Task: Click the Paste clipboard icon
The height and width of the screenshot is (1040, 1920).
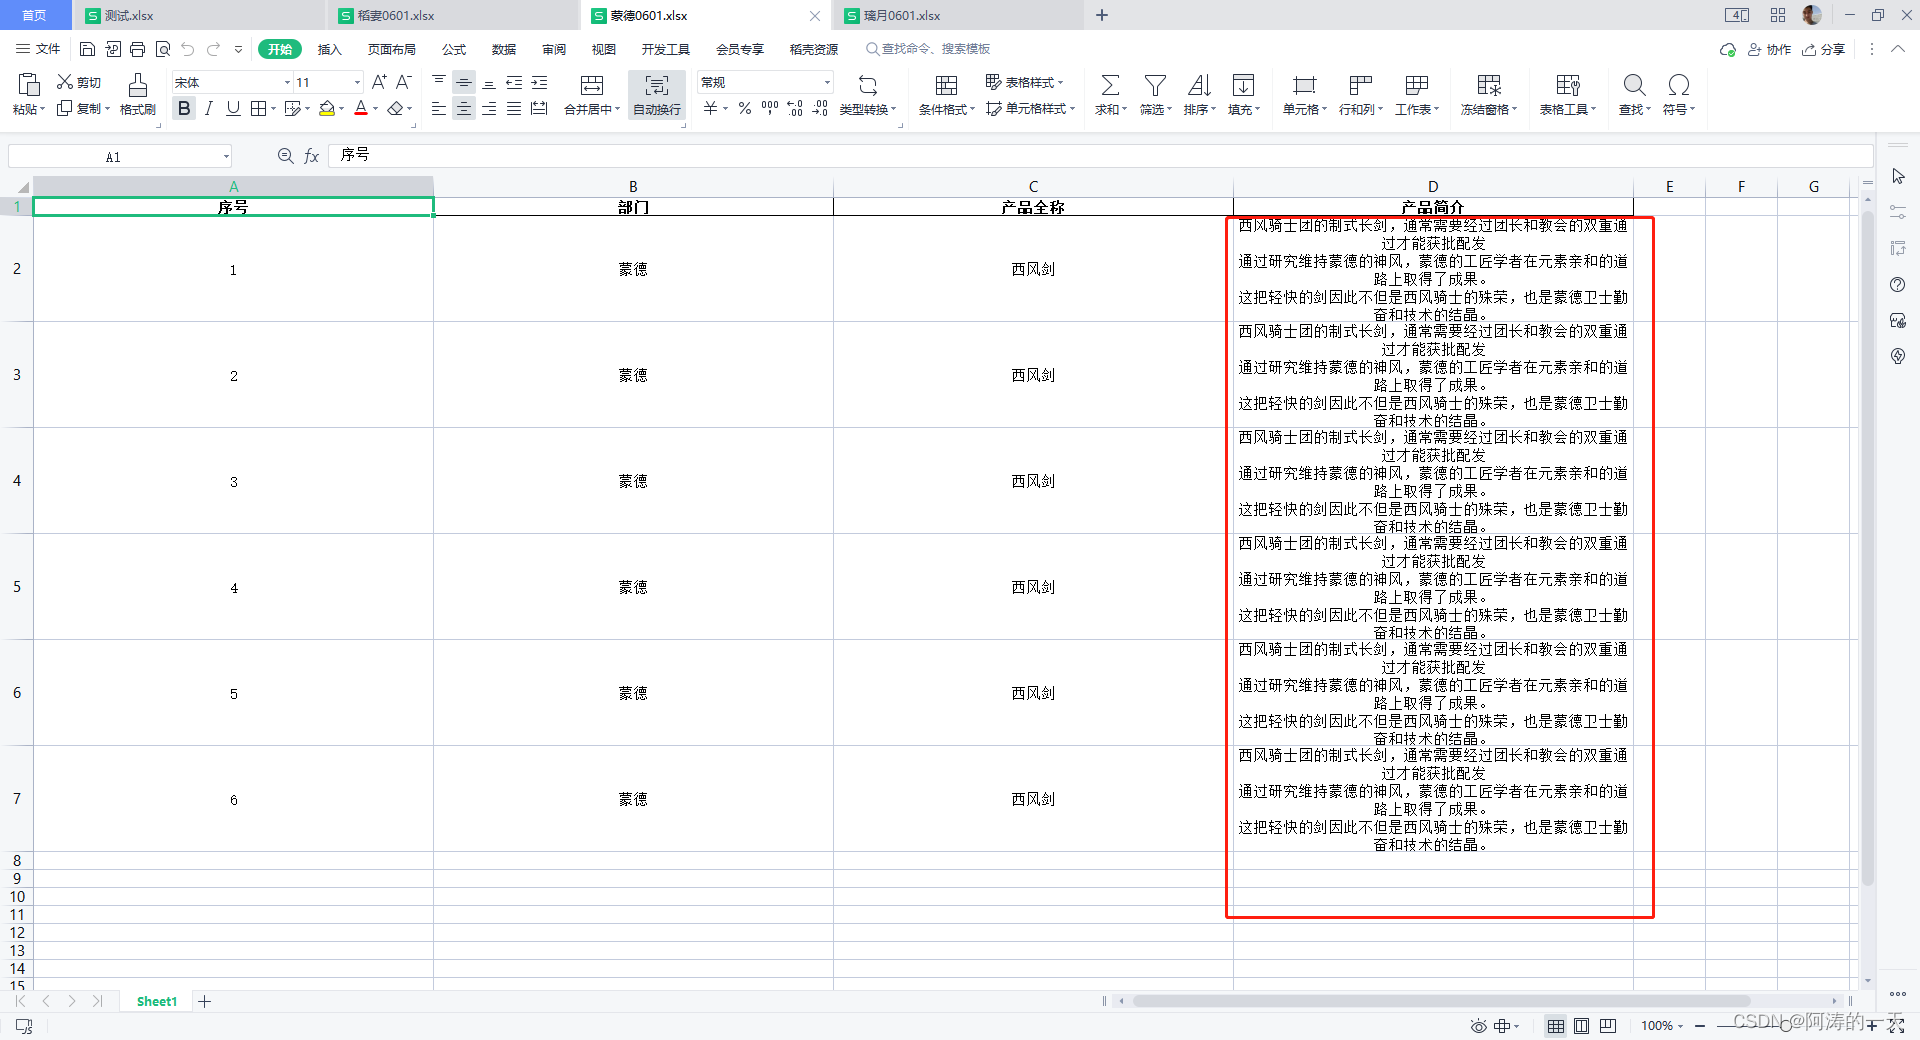Action: click(29, 85)
